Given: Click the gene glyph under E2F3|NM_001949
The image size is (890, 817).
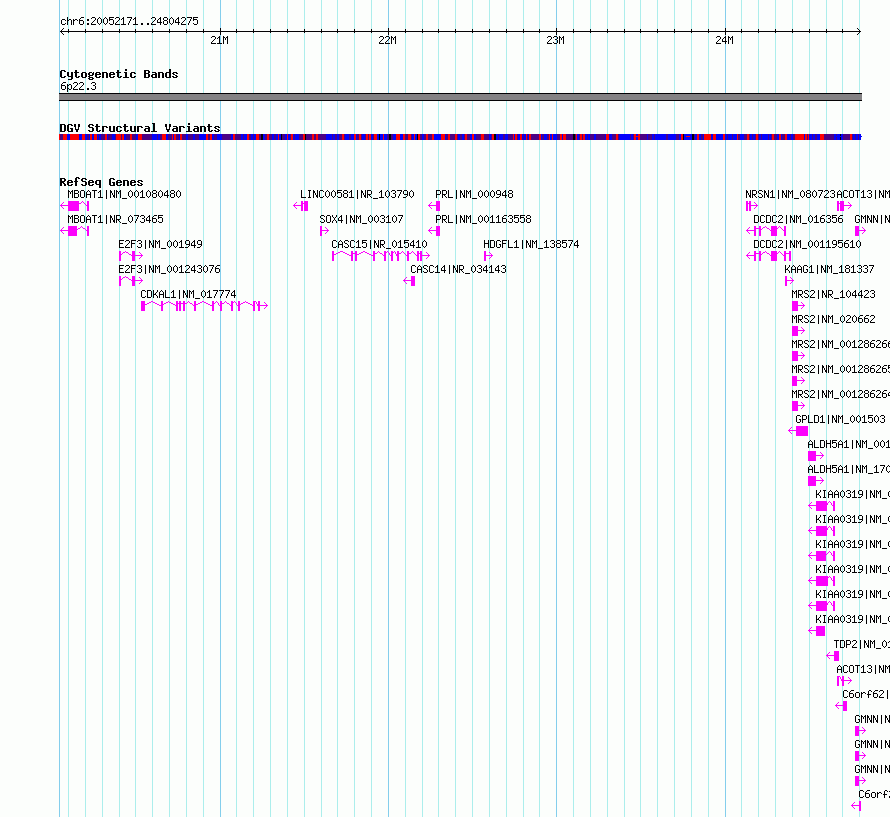Looking at the screenshot, I should pos(131,256).
